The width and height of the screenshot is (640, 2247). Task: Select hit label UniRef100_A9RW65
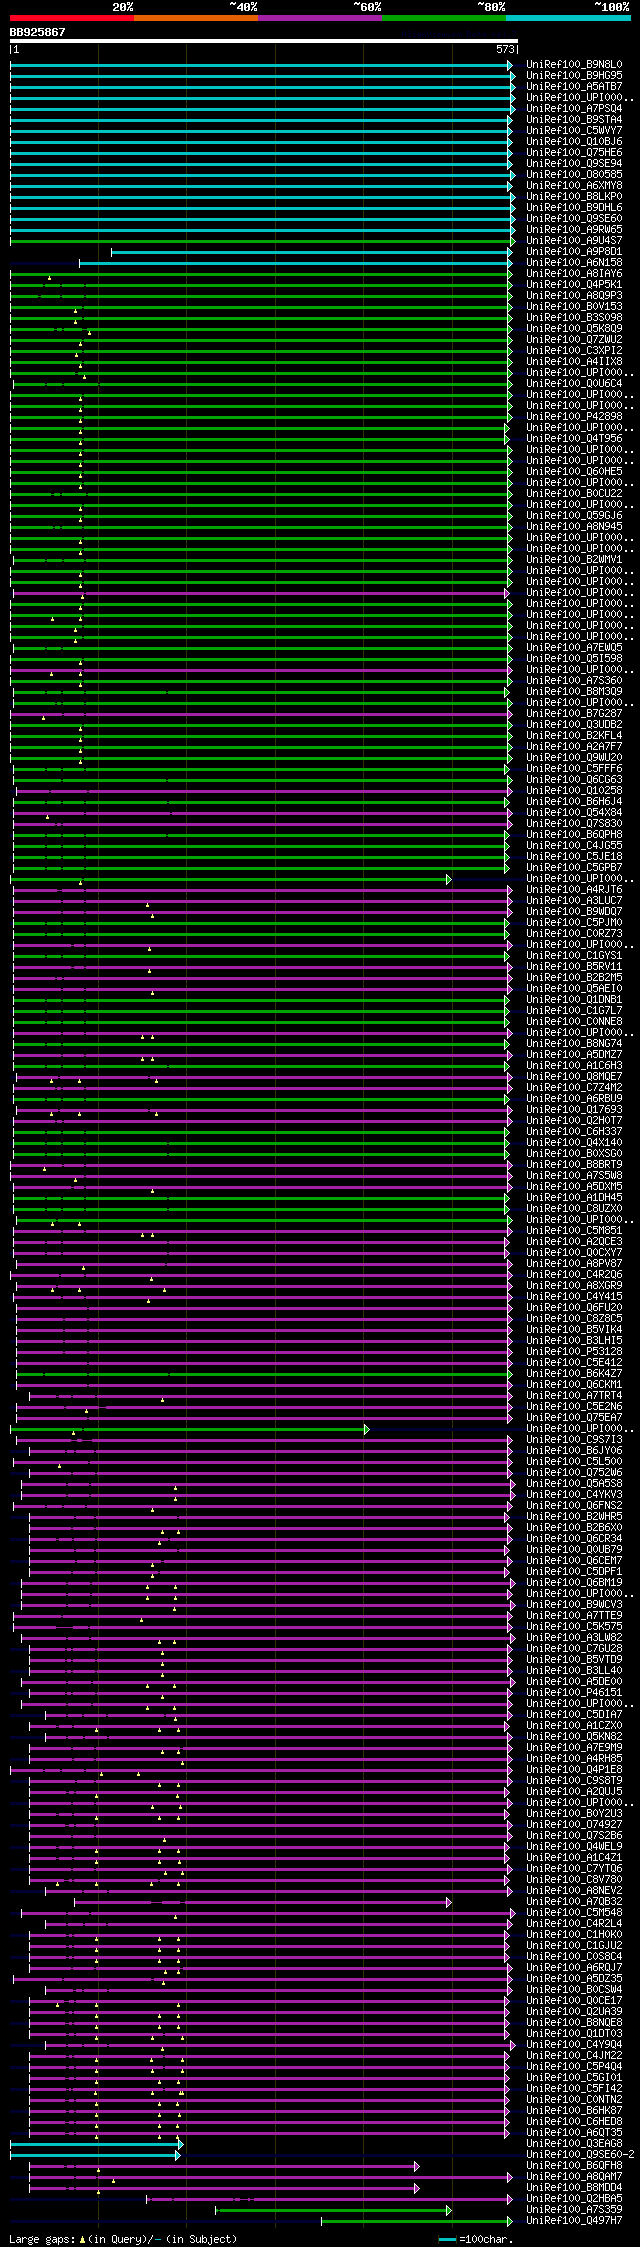point(574,230)
